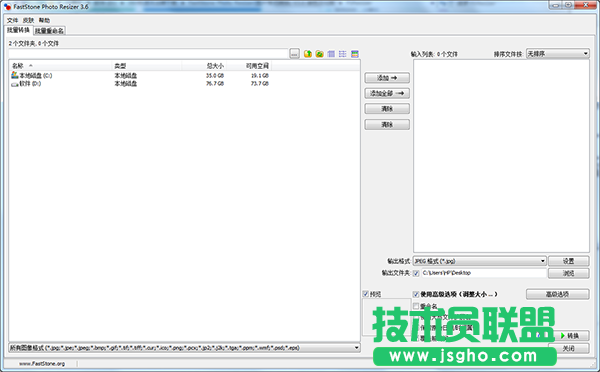The width and height of the screenshot is (600, 372).
Task: Expand the image format filter dropdown
Action: click(184, 348)
